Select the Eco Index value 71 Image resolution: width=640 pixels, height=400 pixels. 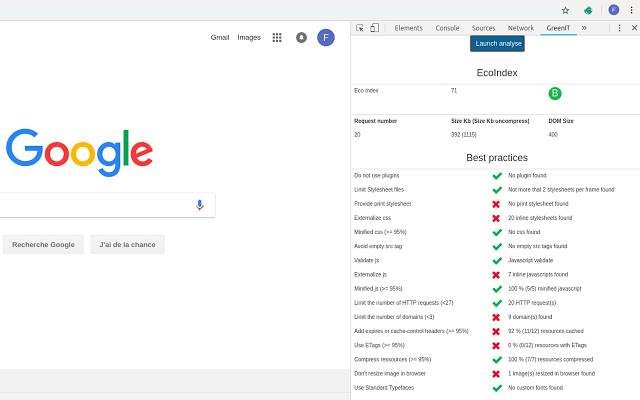point(454,91)
